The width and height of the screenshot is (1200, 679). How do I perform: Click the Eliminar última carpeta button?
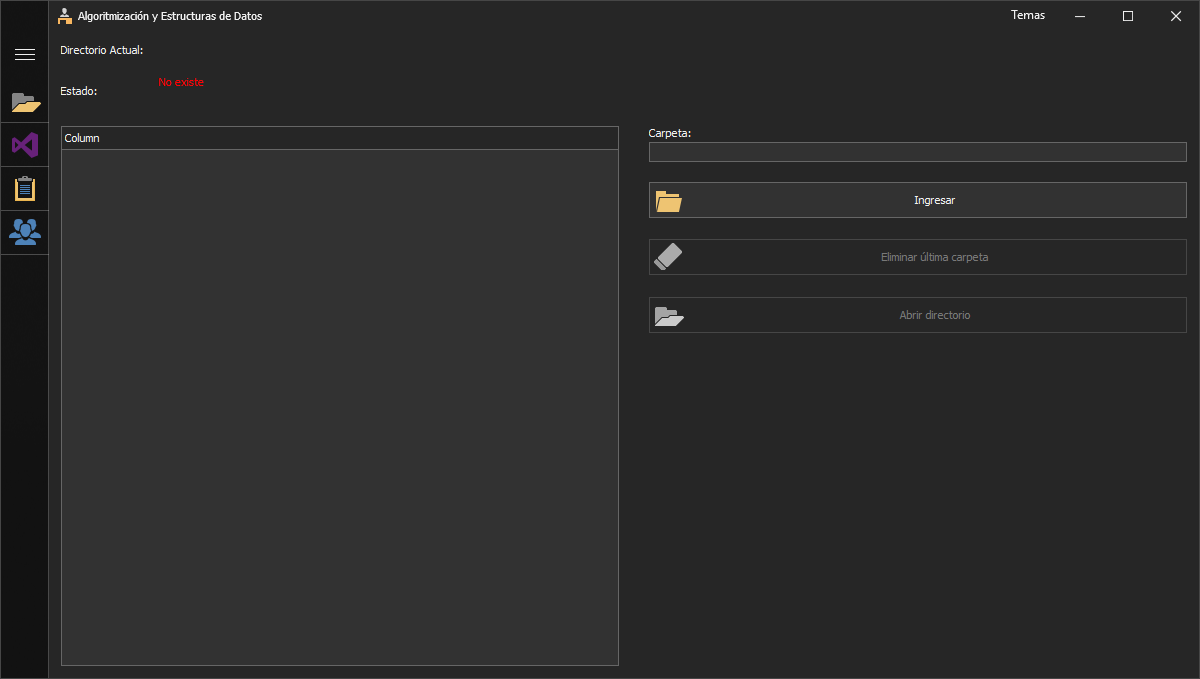click(x=917, y=257)
